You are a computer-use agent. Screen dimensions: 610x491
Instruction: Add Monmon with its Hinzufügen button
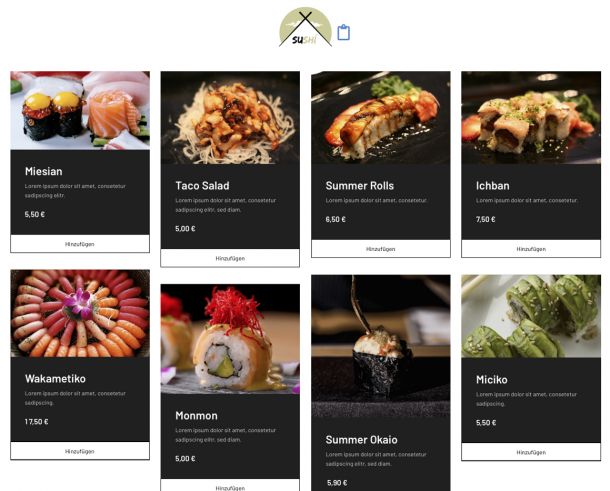click(x=230, y=486)
